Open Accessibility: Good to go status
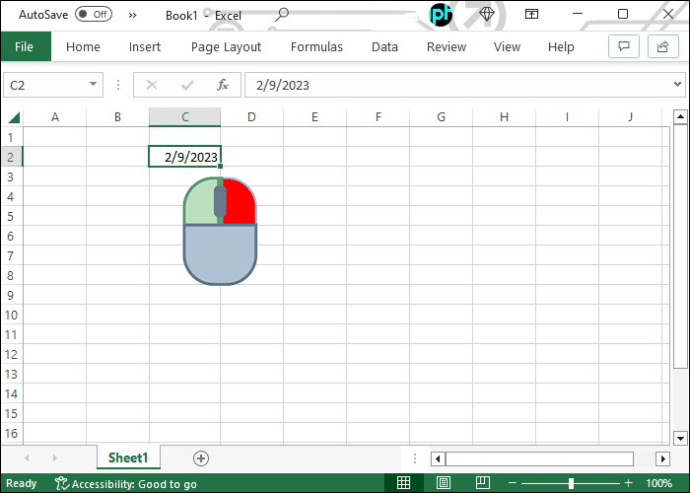 (x=126, y=484)
